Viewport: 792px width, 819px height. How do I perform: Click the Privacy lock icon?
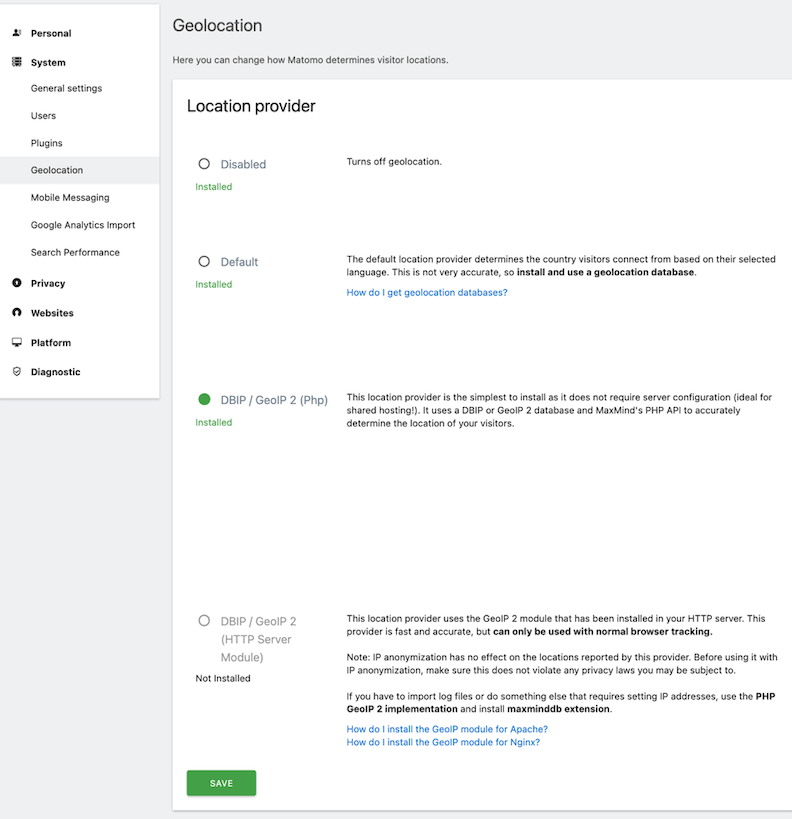click(16, 283)
